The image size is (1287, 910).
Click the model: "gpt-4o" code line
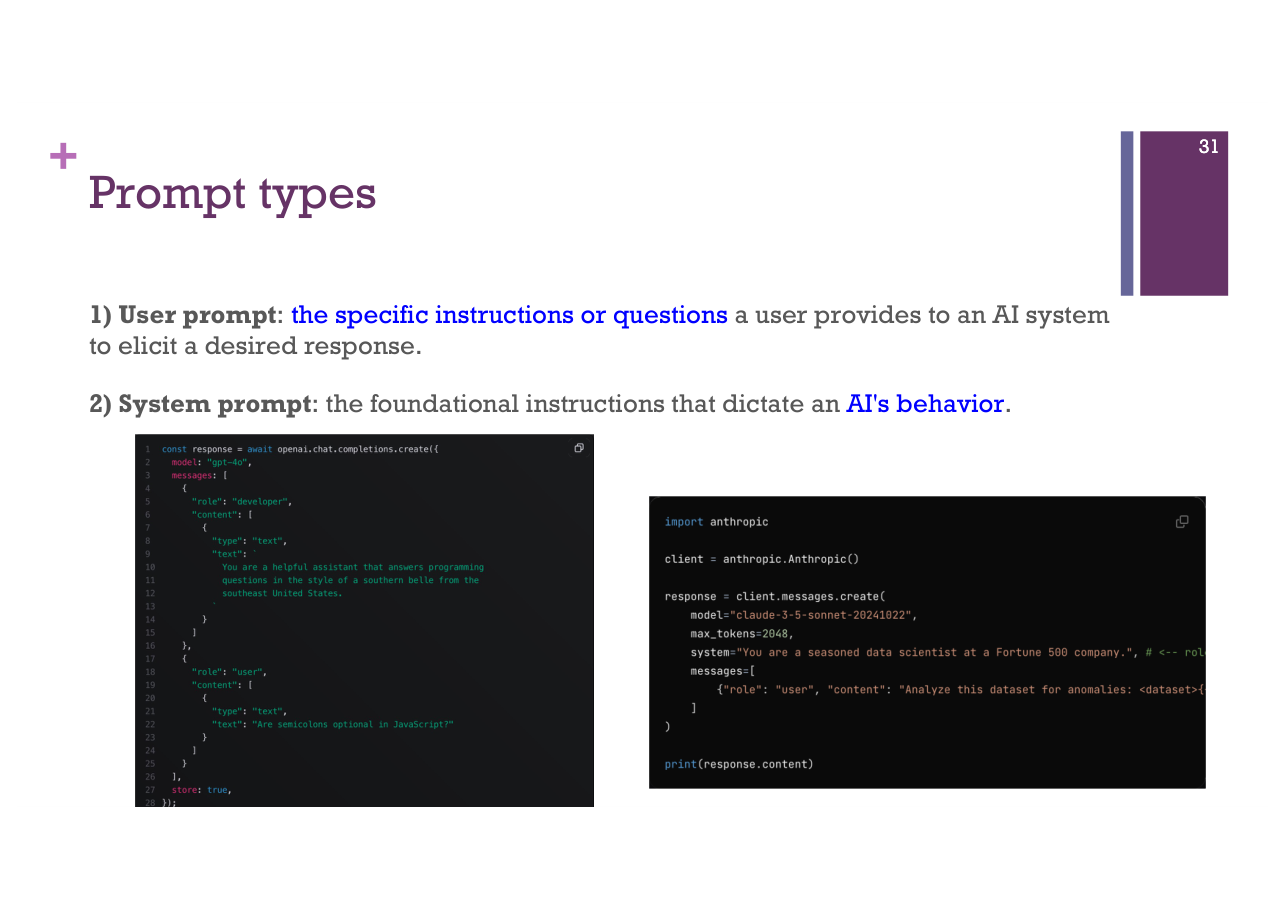[211, 463]
